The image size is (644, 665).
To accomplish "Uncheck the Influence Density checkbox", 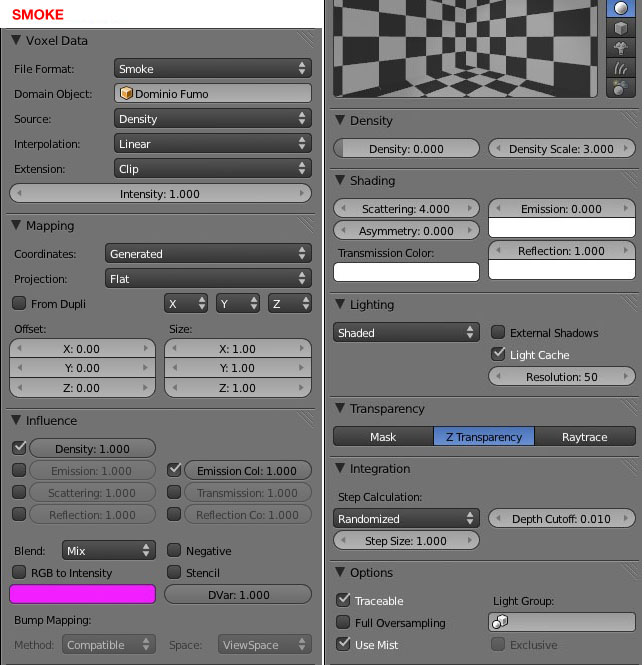I will (x=19, y=448).
